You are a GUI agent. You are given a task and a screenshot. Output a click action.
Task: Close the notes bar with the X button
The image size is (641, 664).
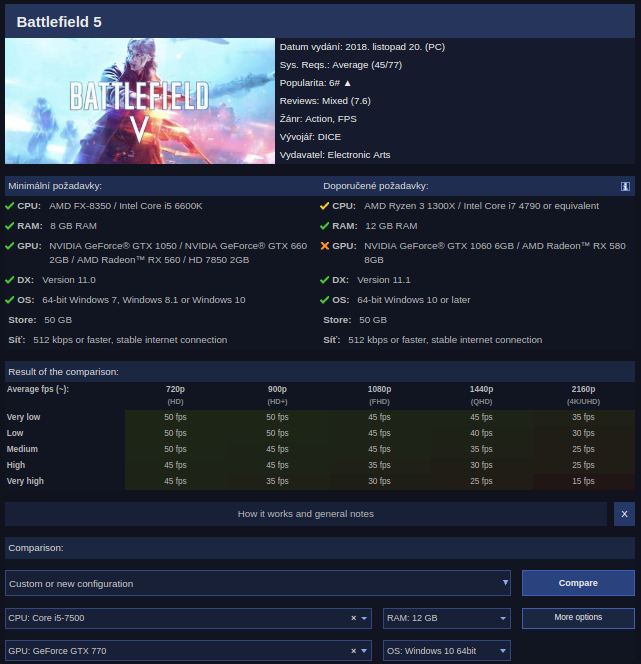(624, 514)
